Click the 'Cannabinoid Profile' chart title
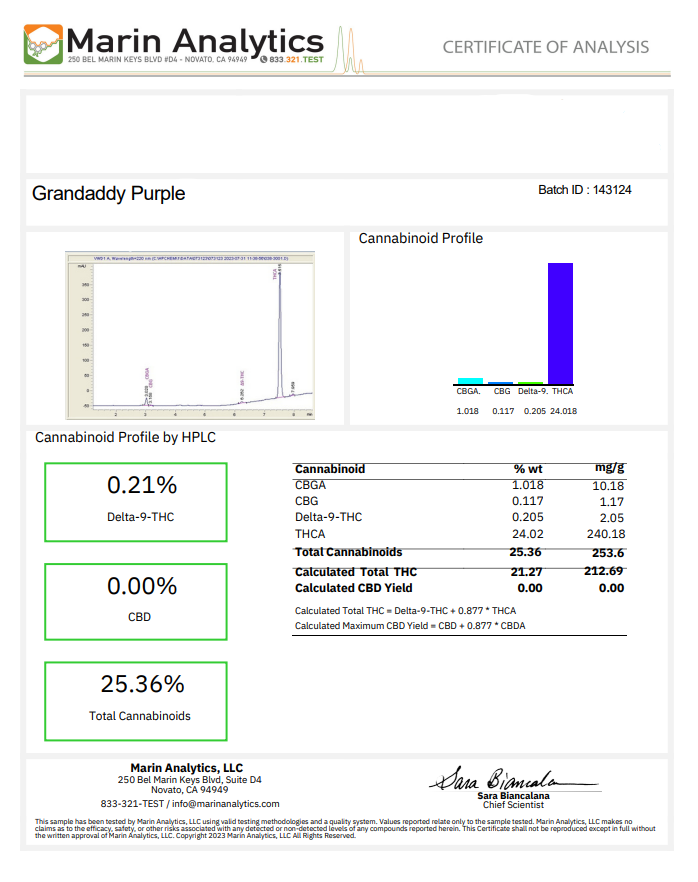The height and width of the screenshot is (882, 698). (421, 238)
